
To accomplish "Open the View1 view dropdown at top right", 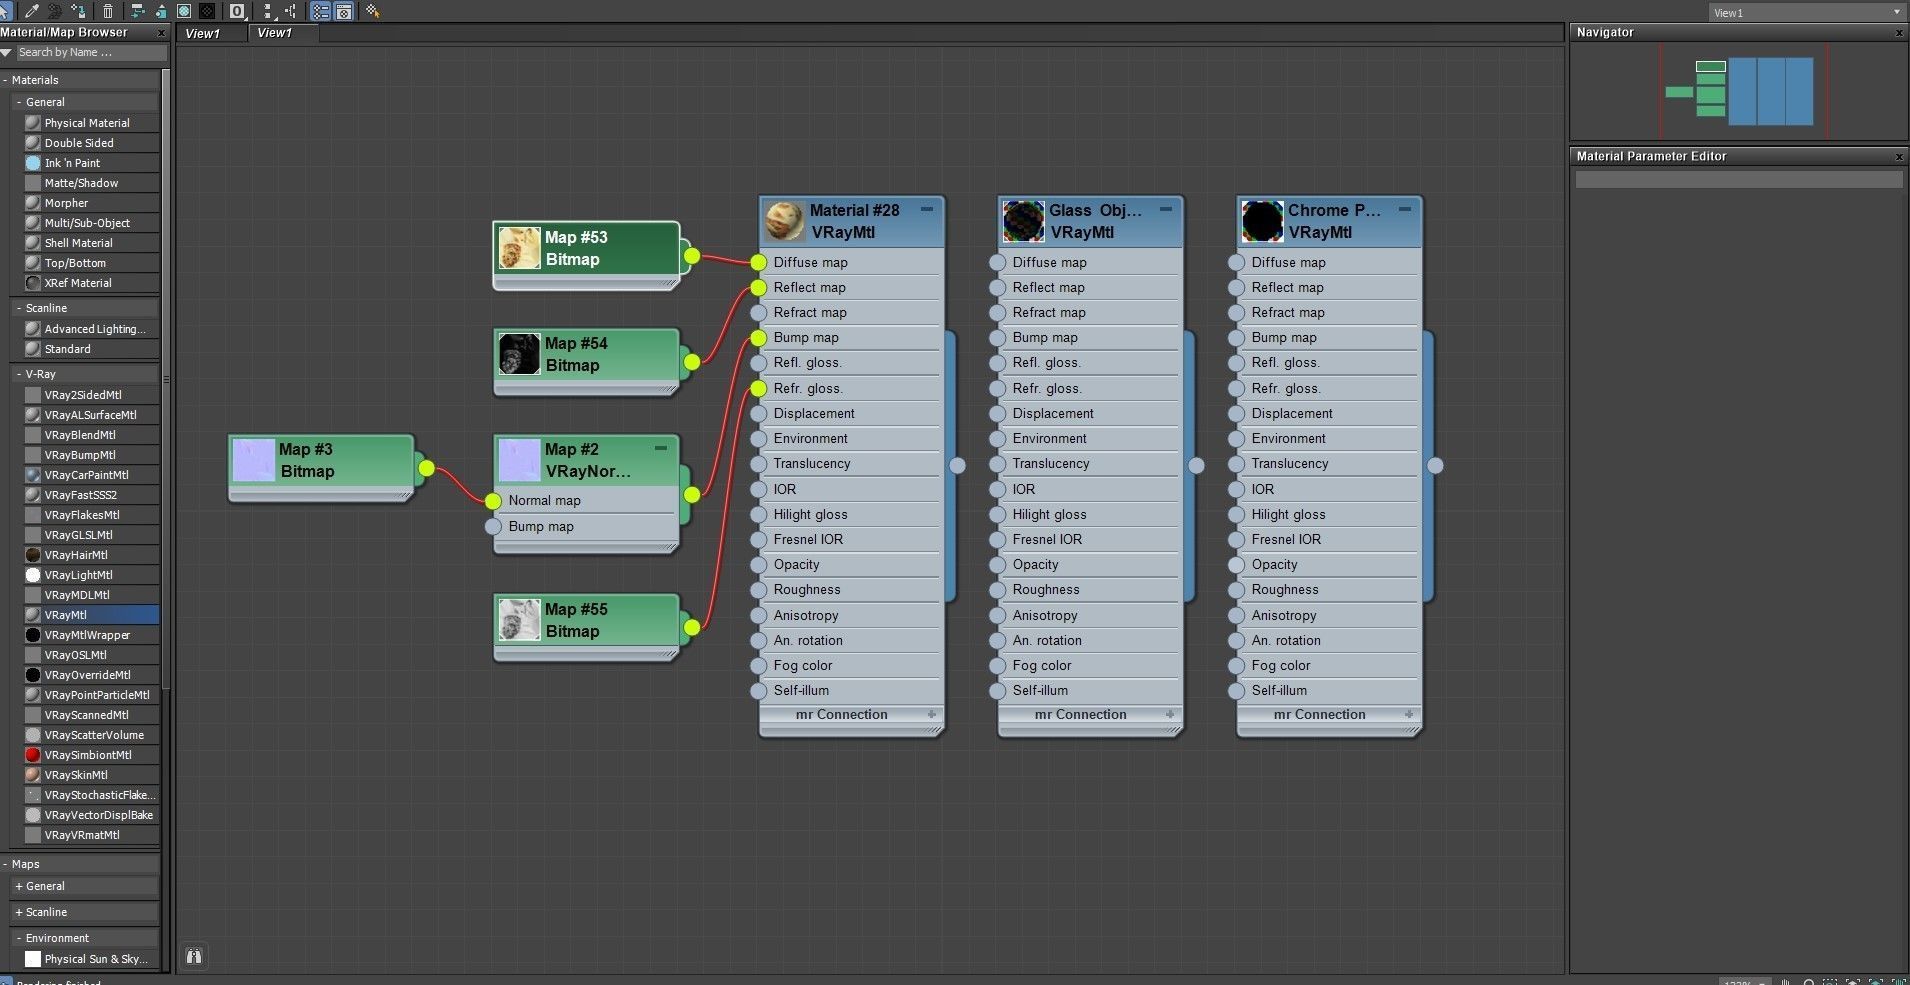I will pos(1806,12).
